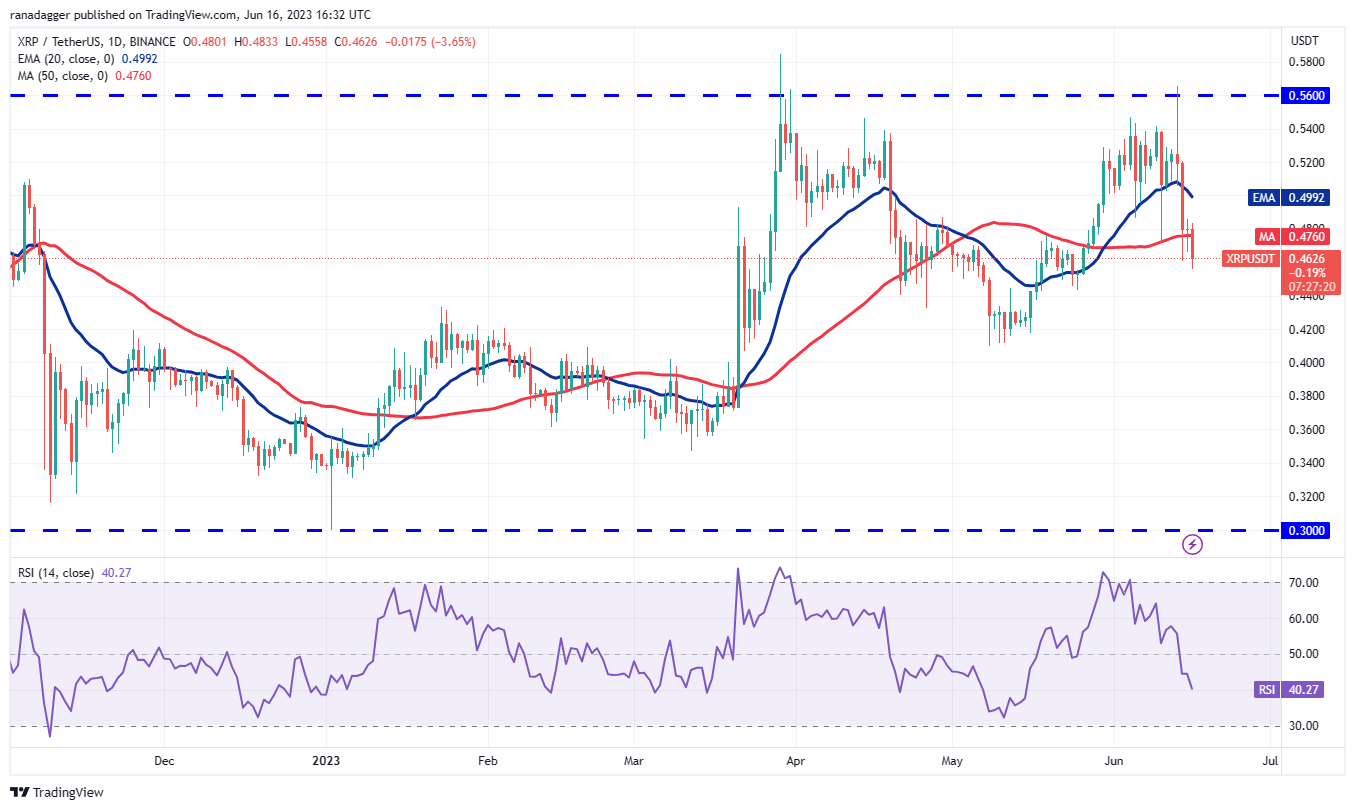1355x810 pixels.
Task: Click the 70.00 level on RSI scale
Action: point(1305,582)
